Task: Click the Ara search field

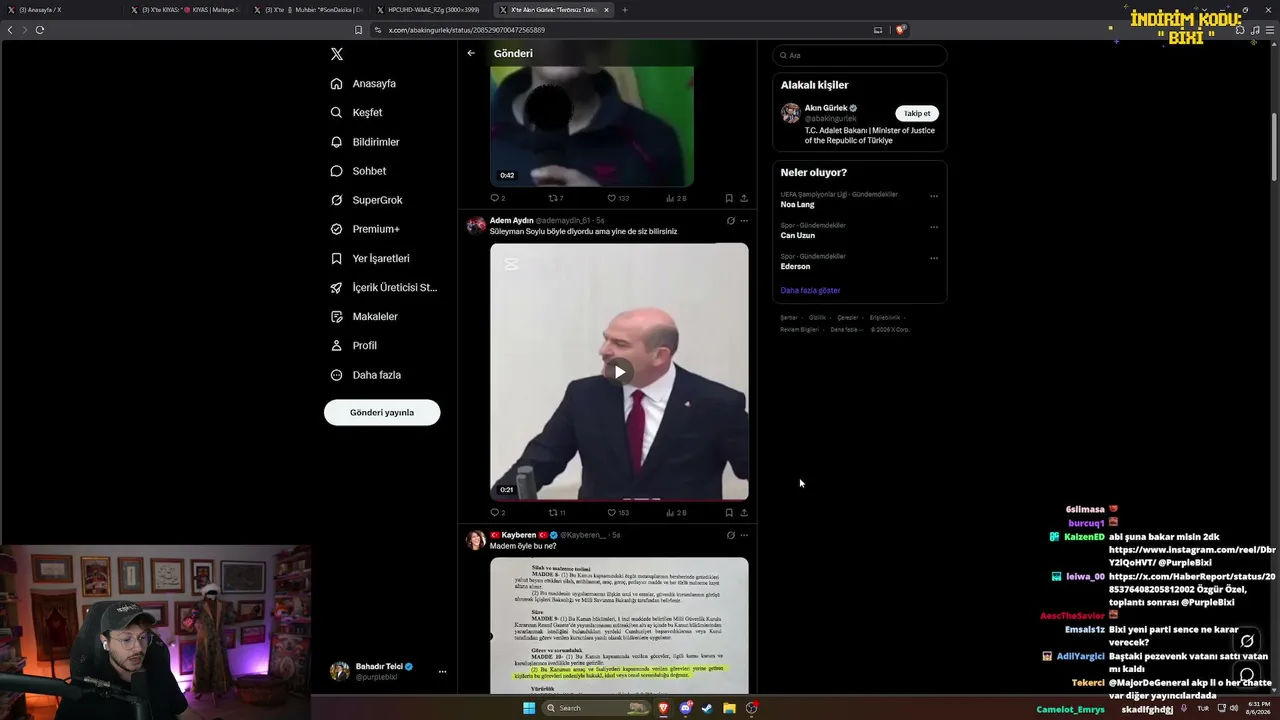Action: 860,55
